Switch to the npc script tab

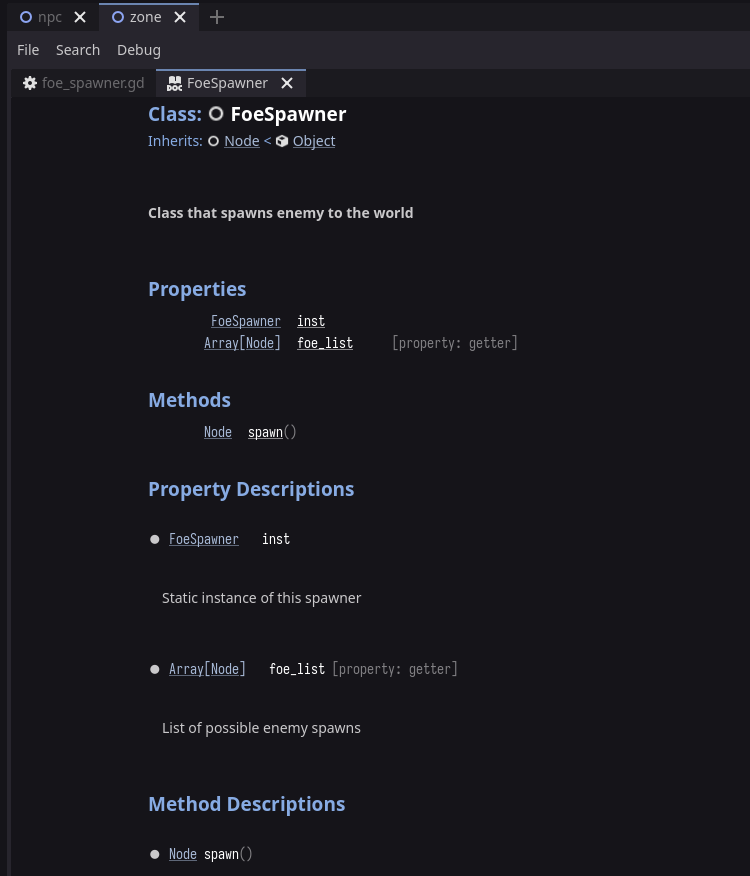[x=49, y=17]
